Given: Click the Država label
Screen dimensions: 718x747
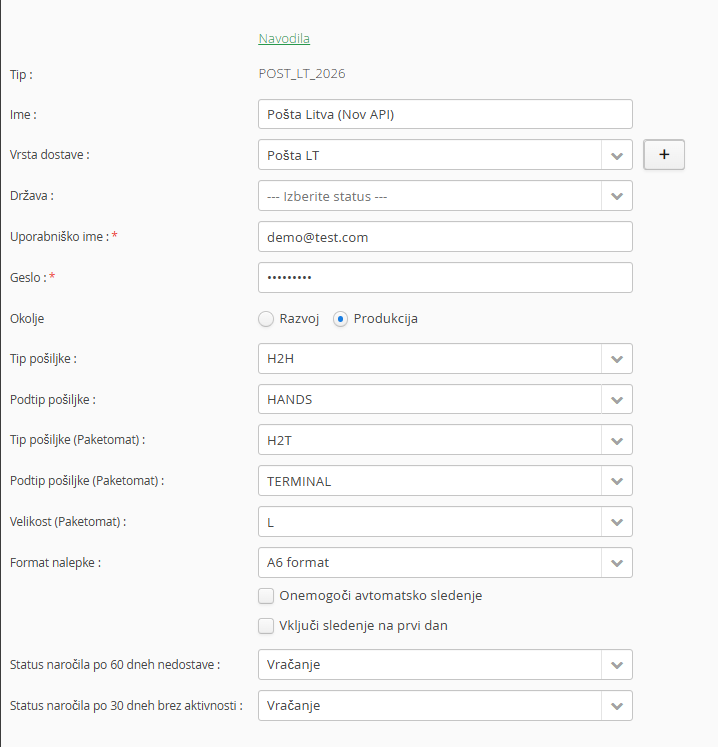Looking at the screenshot, I should click(x=32, y=196).
